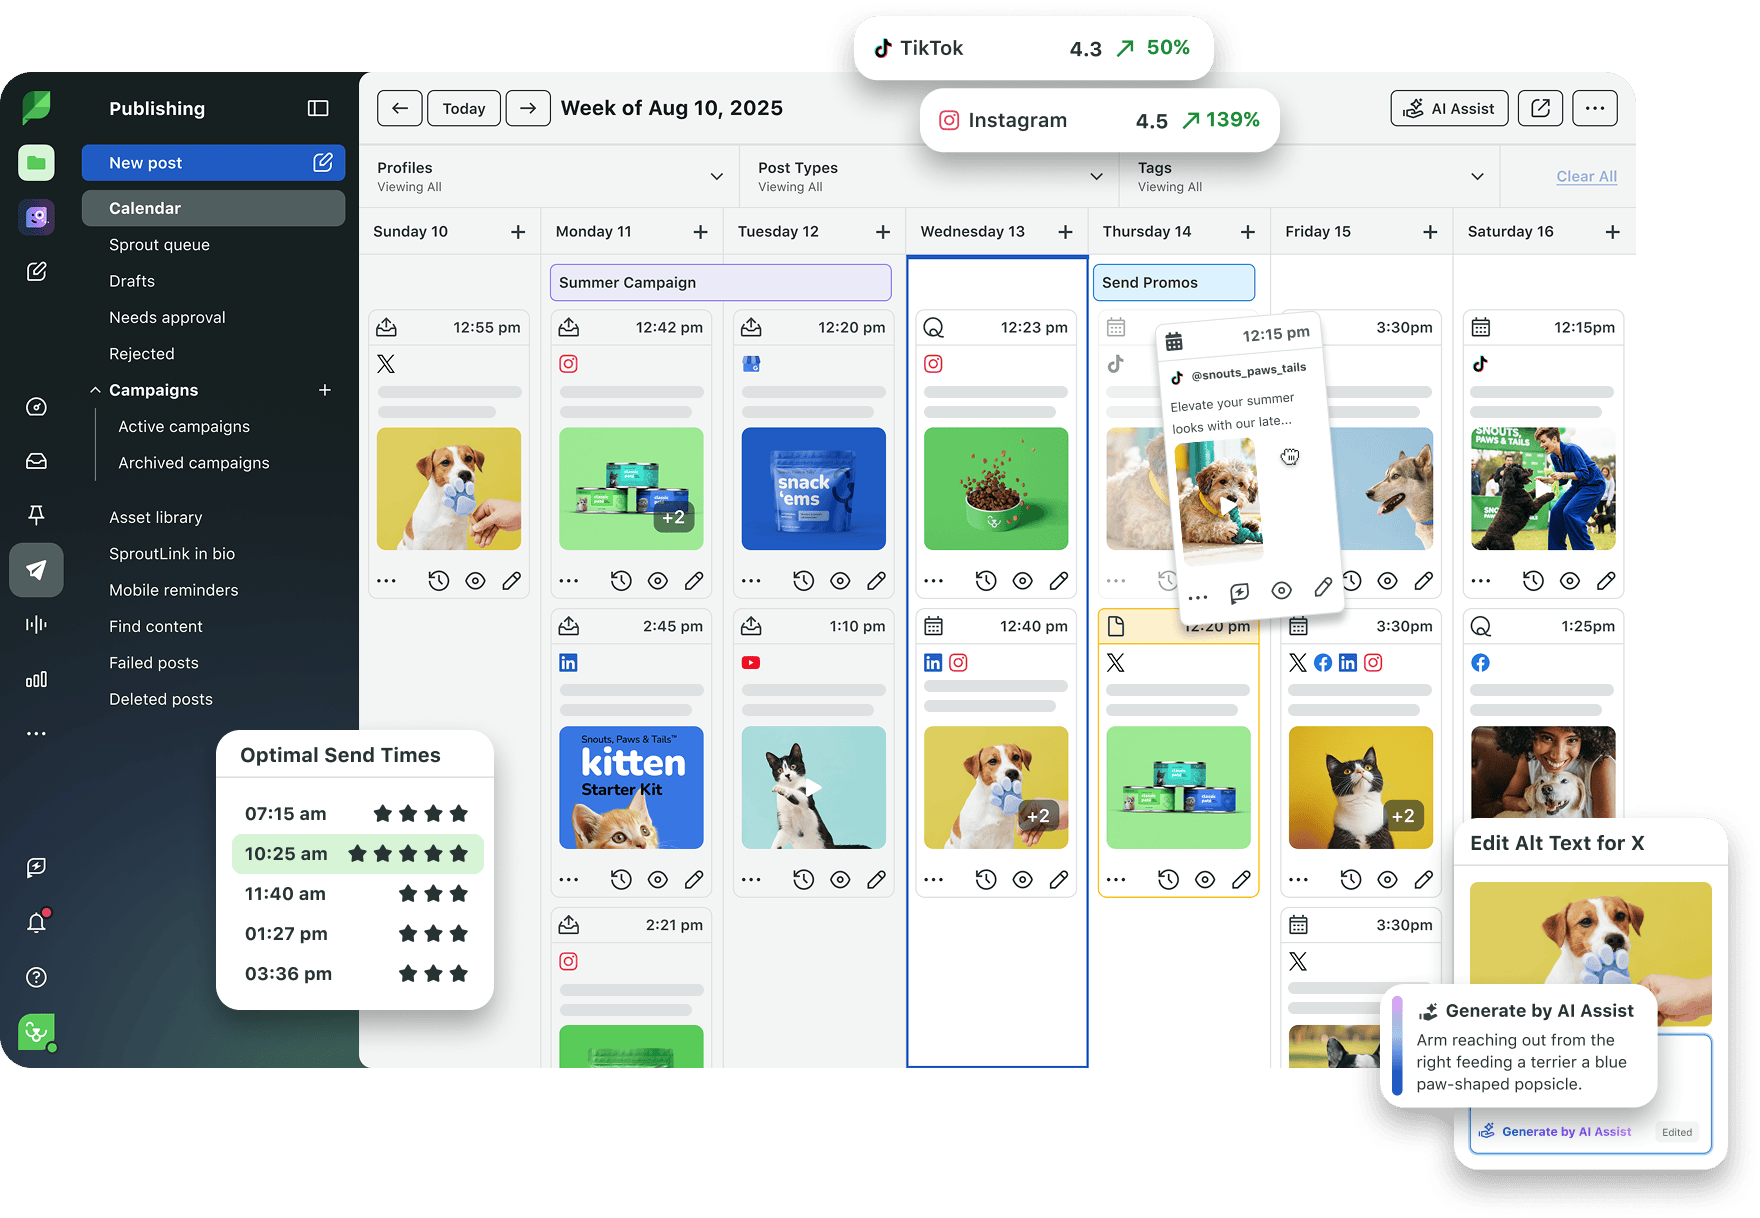
Task: Open the Sprout leaf logo home
Action: (x=36, y=107)
